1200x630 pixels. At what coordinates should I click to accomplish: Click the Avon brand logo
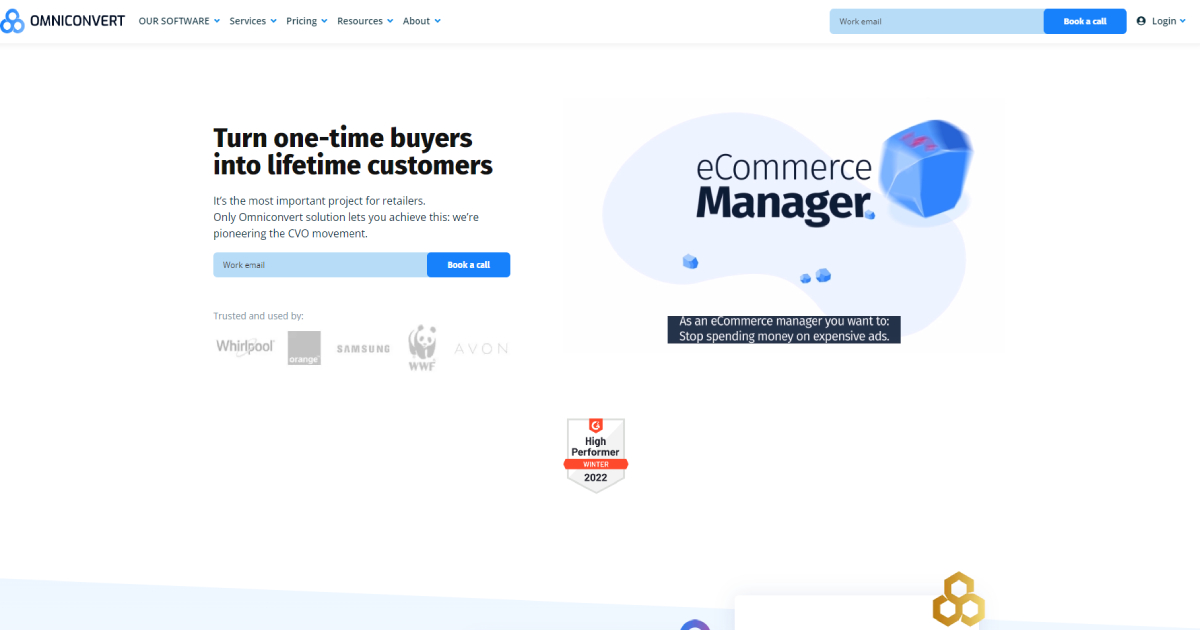click(x=481, y=349)
